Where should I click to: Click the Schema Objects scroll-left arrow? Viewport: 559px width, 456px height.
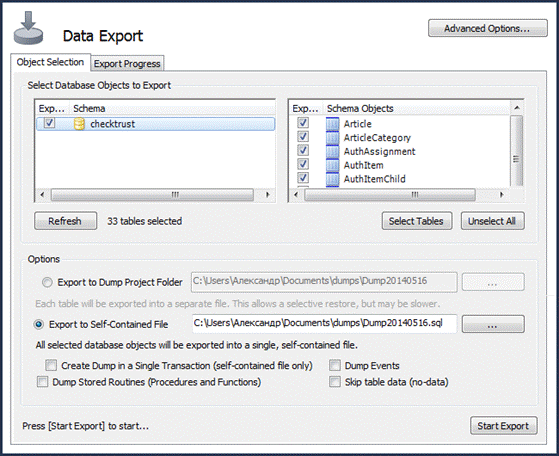[295, 195]
